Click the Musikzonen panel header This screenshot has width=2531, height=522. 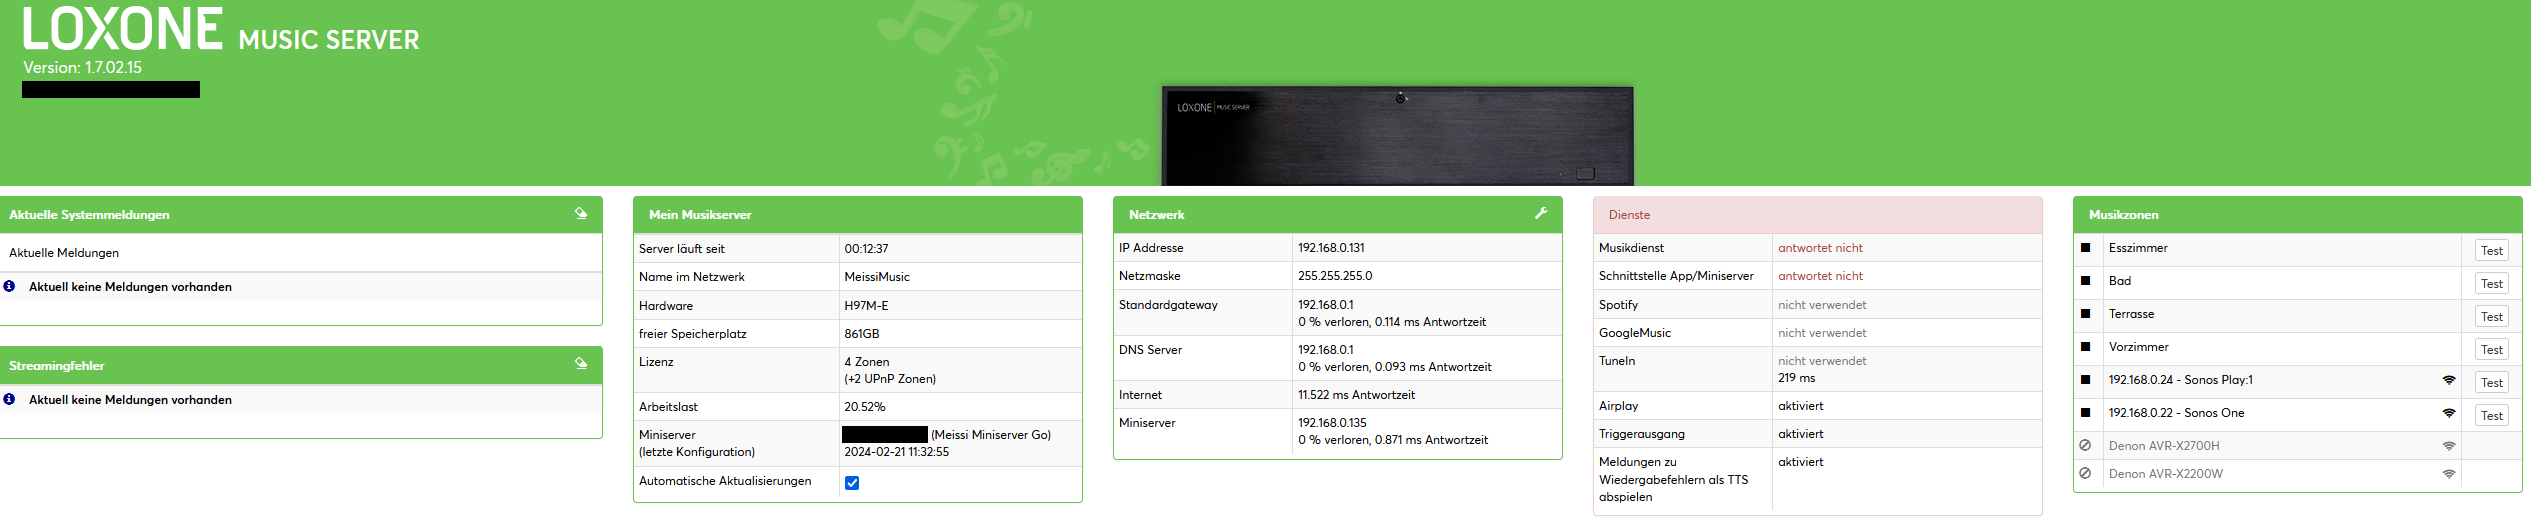tap(2298, 215)
